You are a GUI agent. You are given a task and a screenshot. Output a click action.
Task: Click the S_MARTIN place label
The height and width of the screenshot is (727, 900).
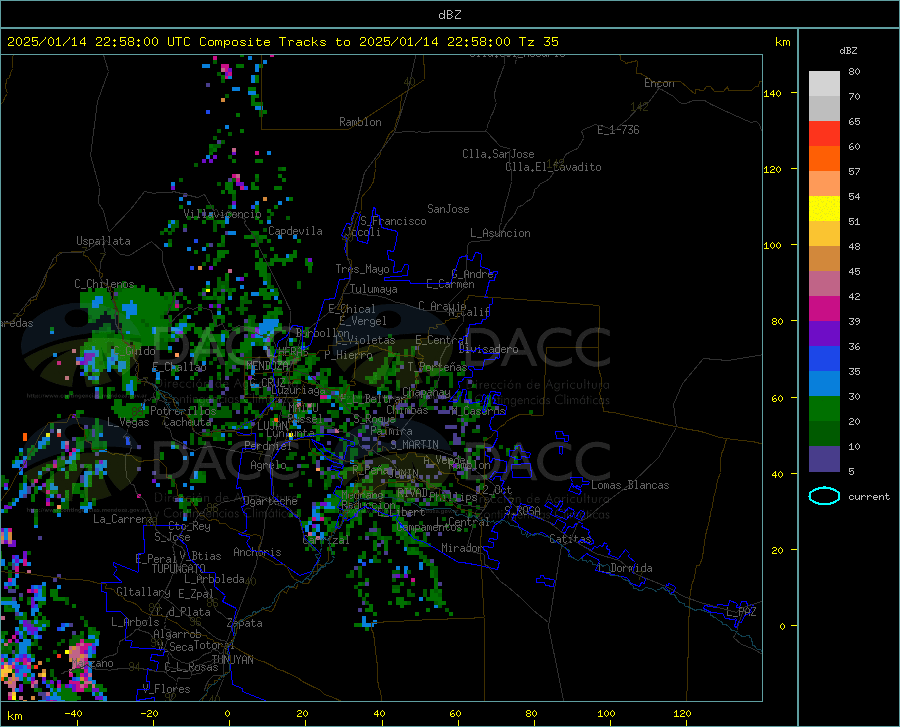[x=414, y=445]
